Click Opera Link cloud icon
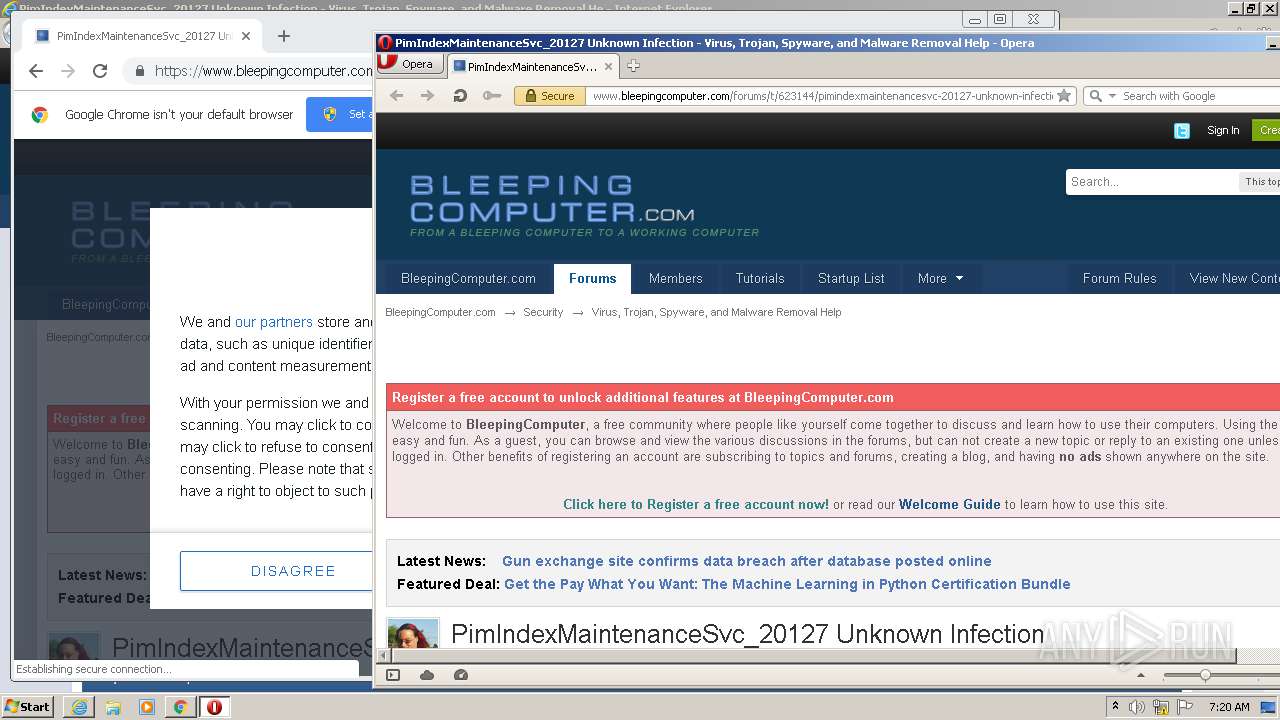The width and height of the screenshot is (1280, 720). click(427, 675)
